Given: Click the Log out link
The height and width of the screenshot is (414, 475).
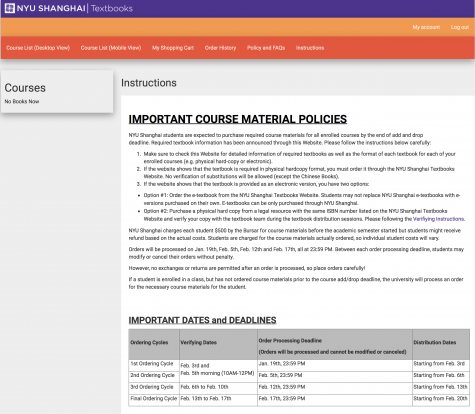Looking at the screenshot, I should coord(460,27).
